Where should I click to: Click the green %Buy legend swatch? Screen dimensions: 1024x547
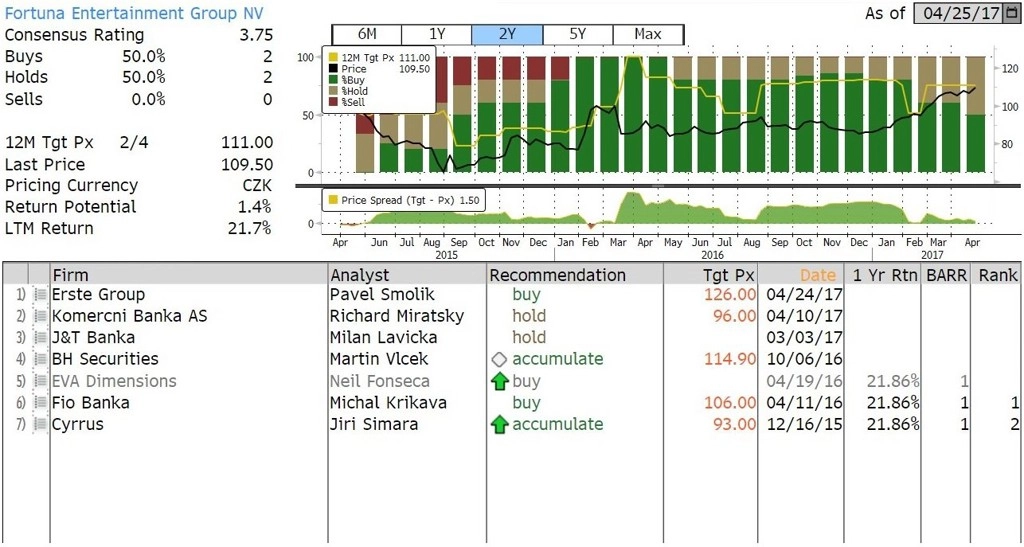pos(333,80)
